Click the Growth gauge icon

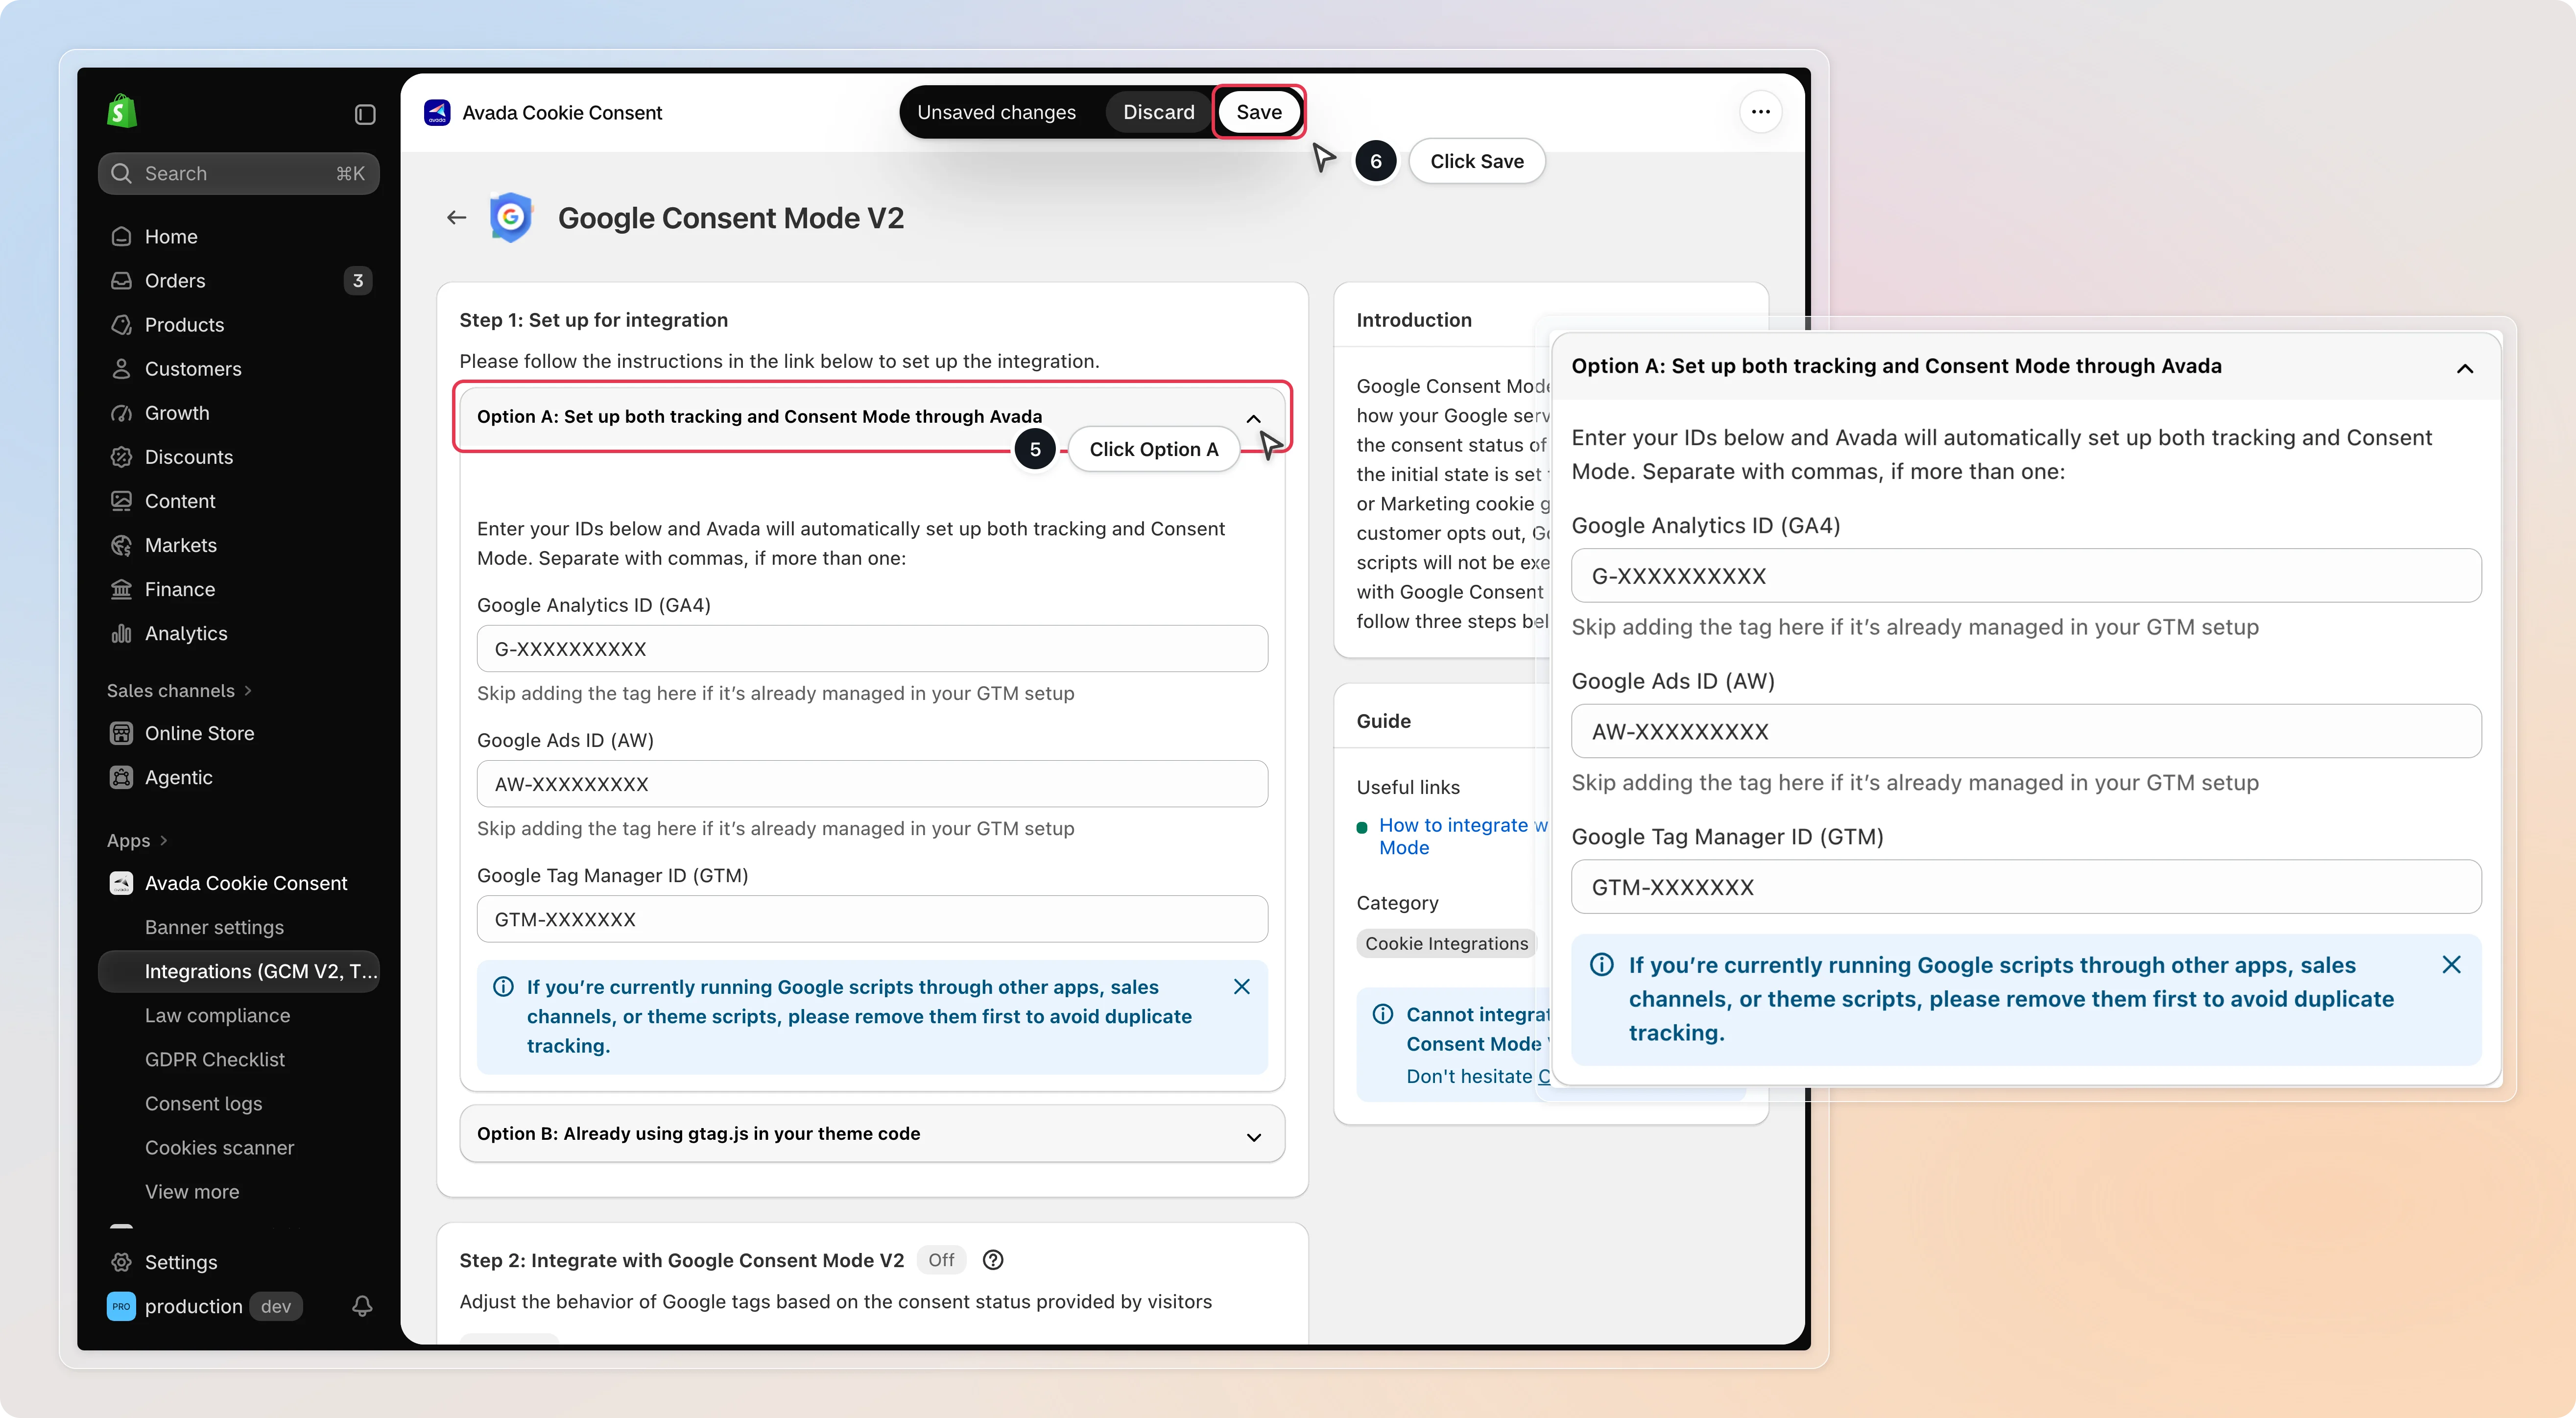pos(121,412)
